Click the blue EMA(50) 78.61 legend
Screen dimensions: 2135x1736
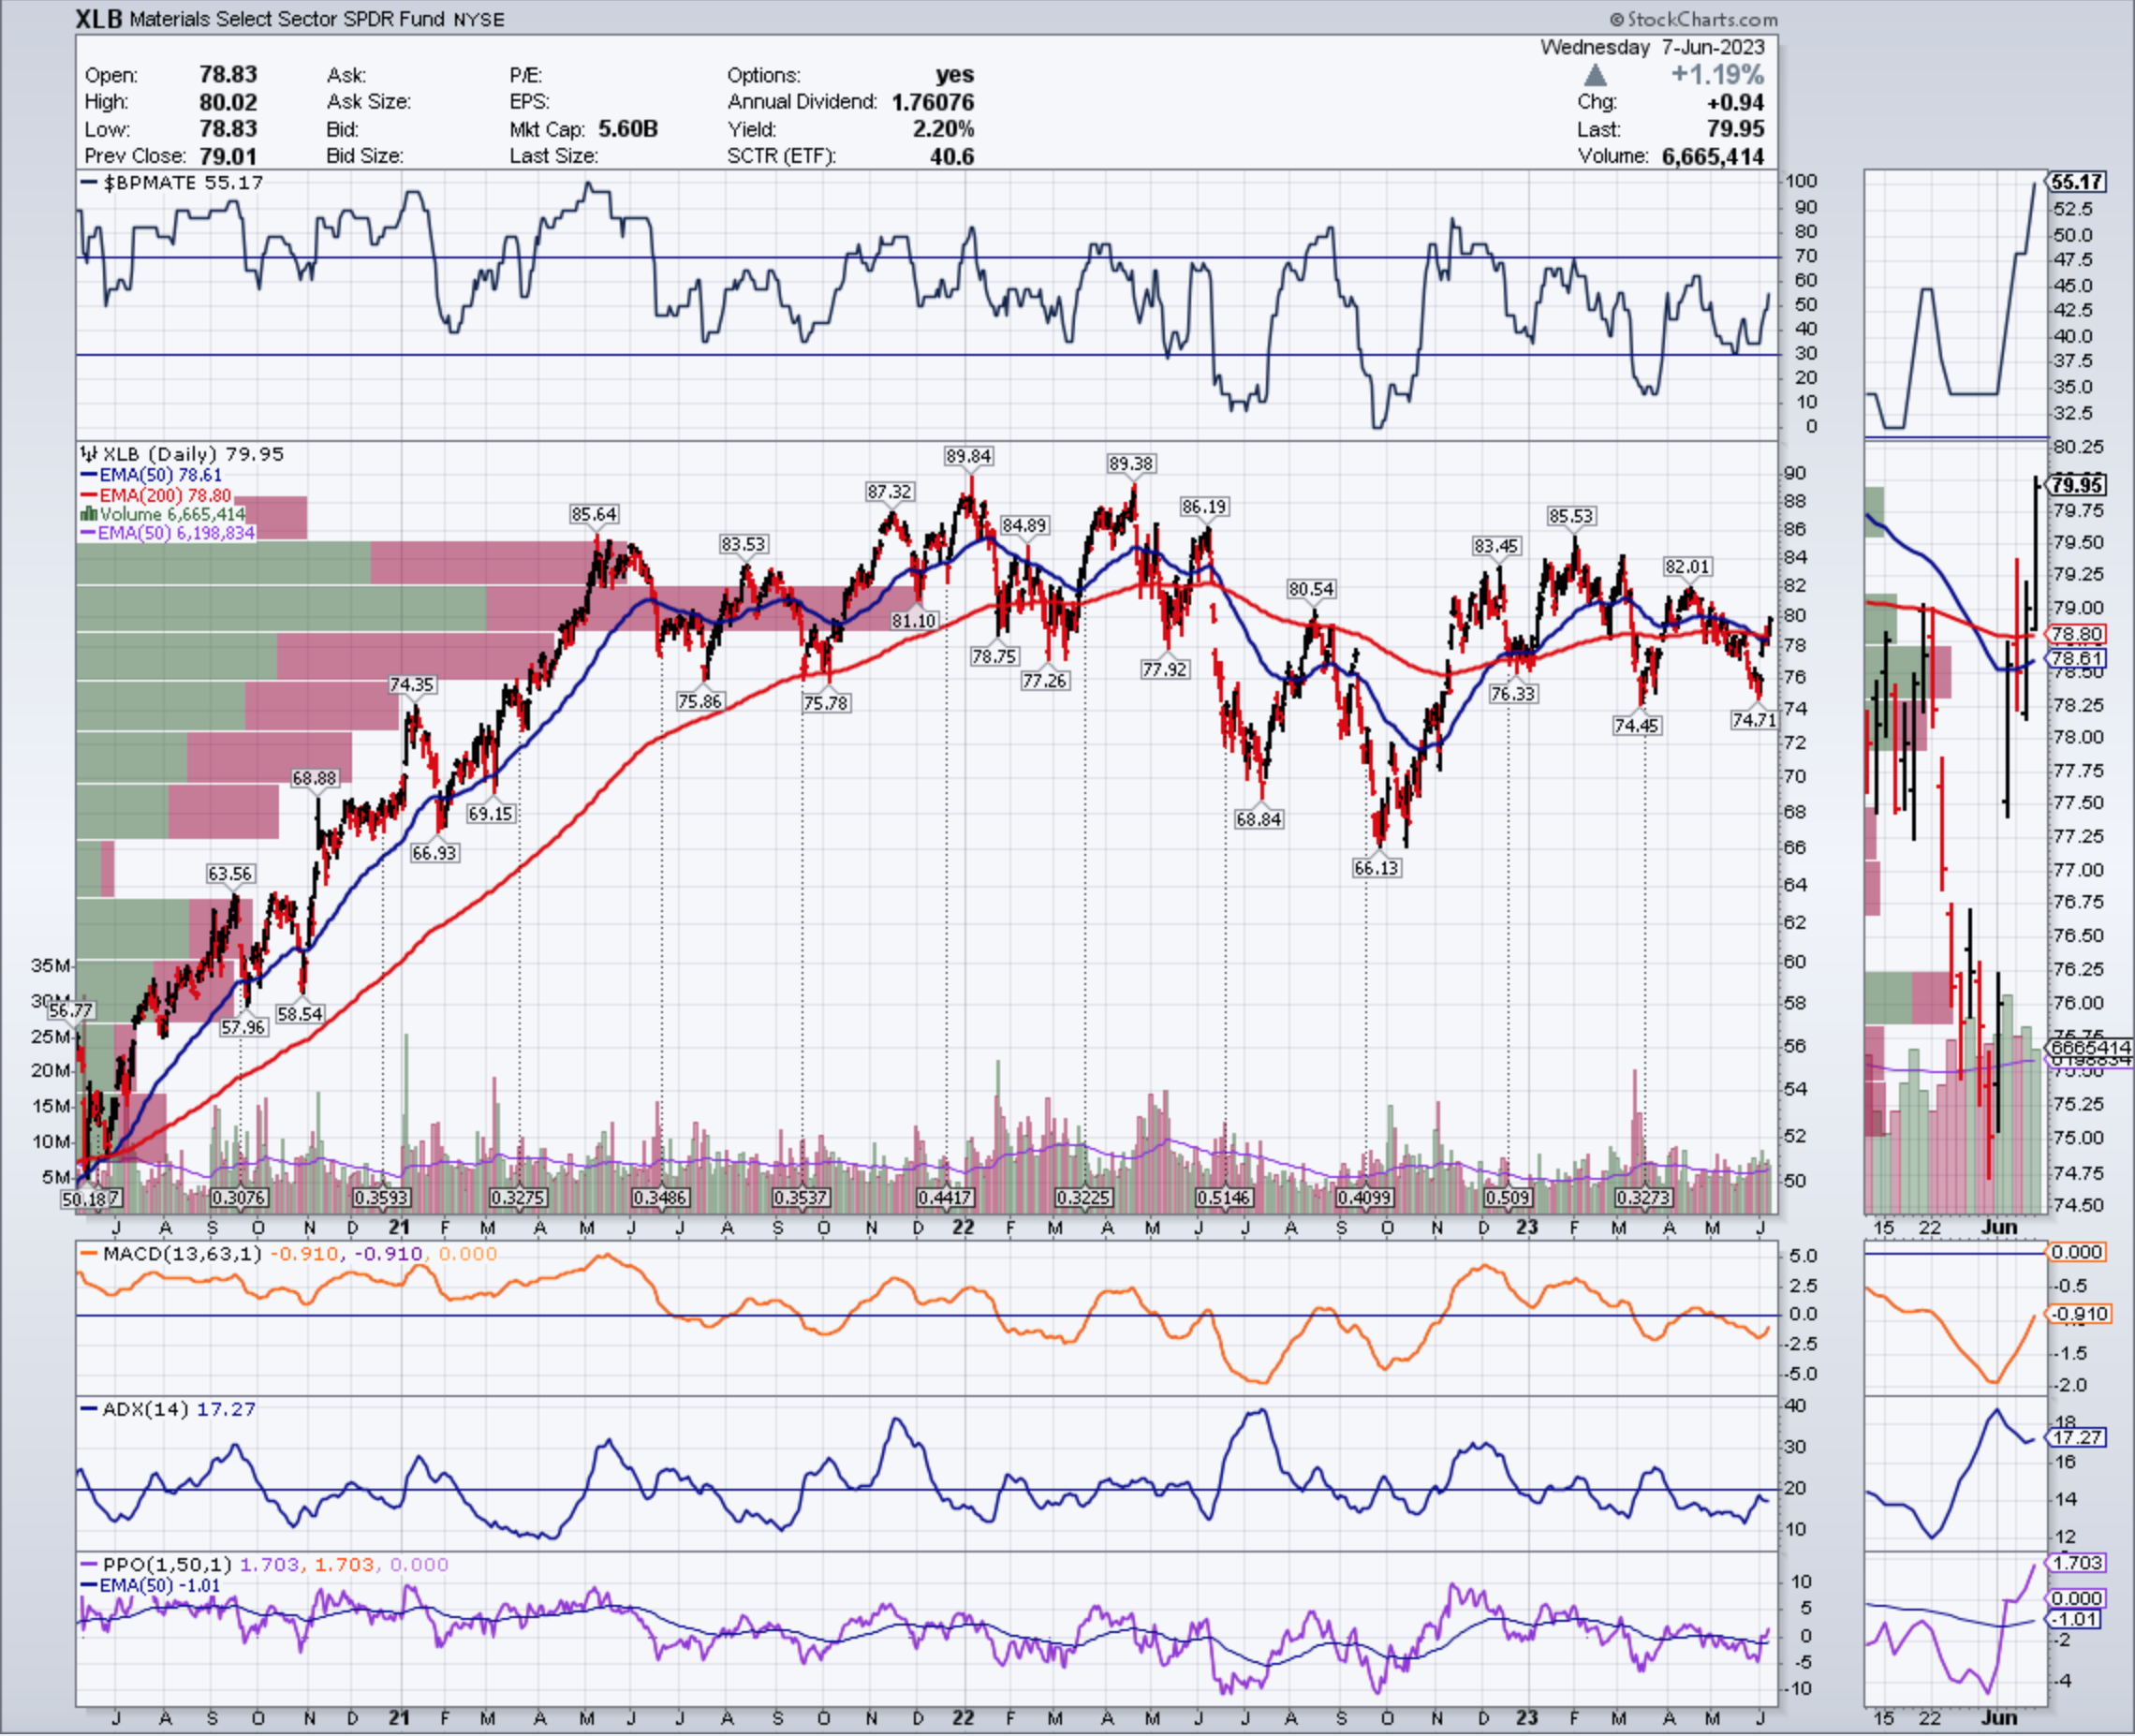coord(151,475)
